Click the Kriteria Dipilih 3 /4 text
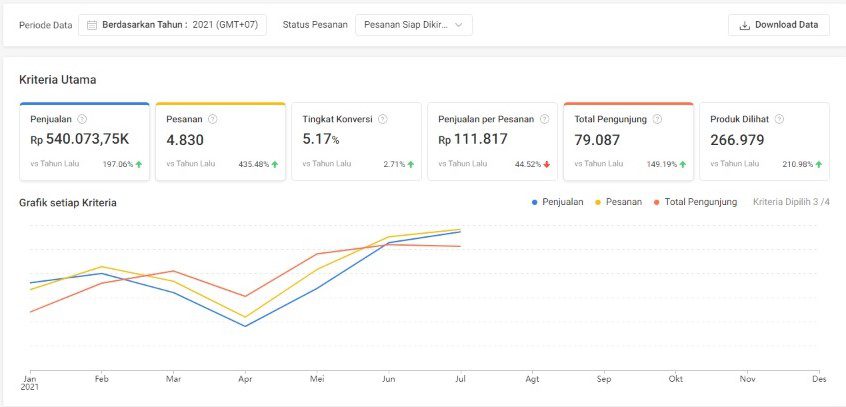 792,202
